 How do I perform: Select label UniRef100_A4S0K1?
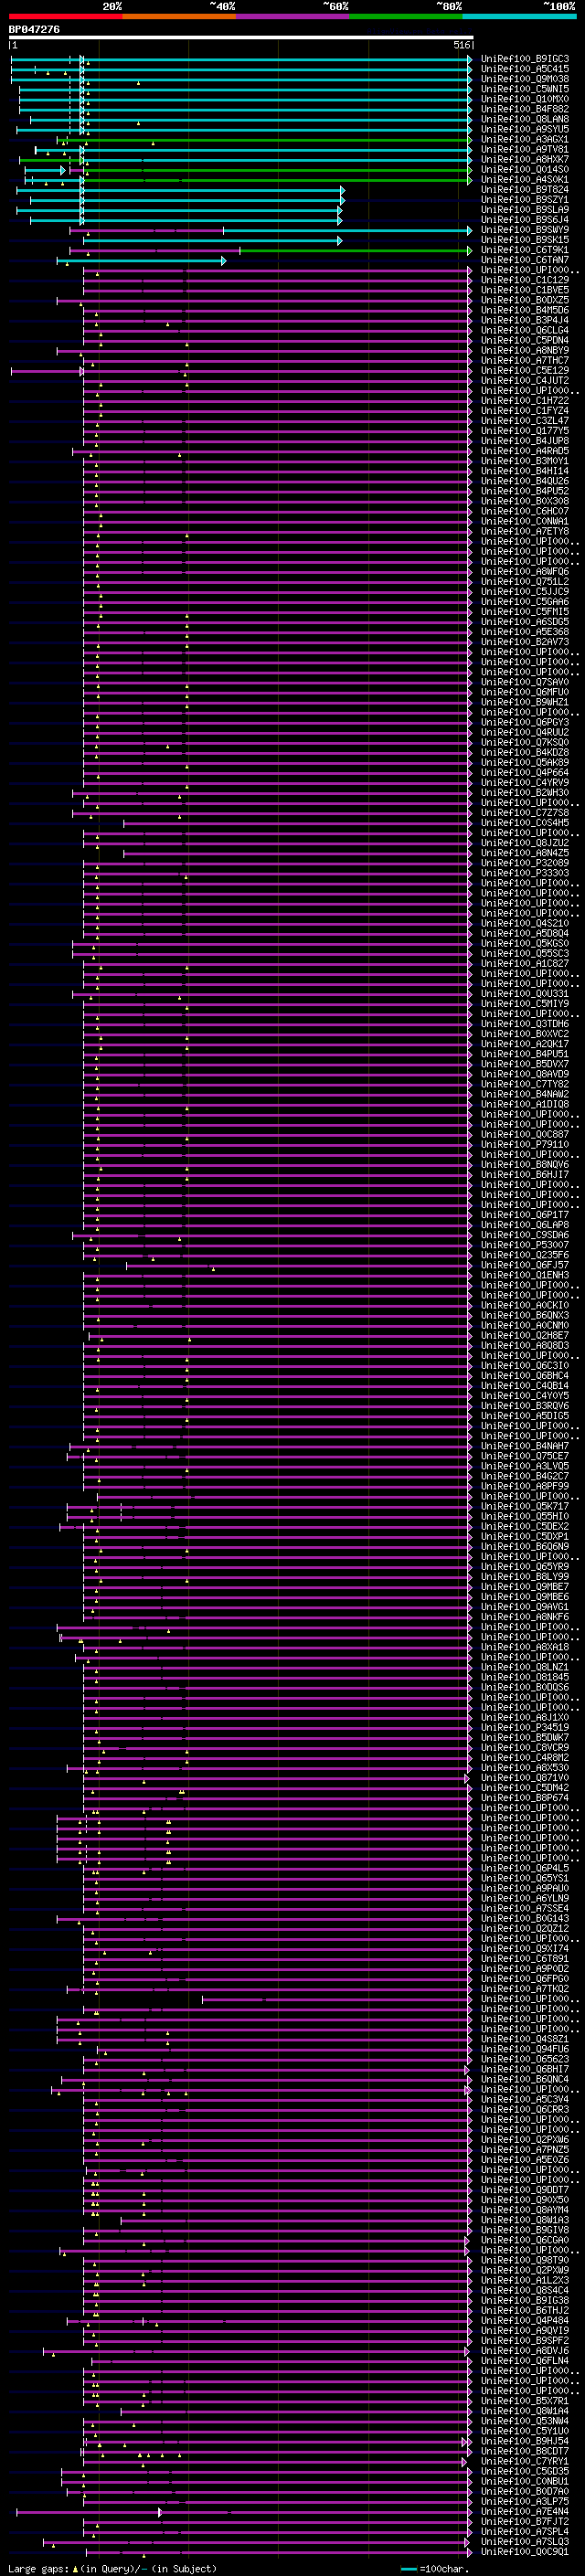pyautogui.click(x=525, y=180)
